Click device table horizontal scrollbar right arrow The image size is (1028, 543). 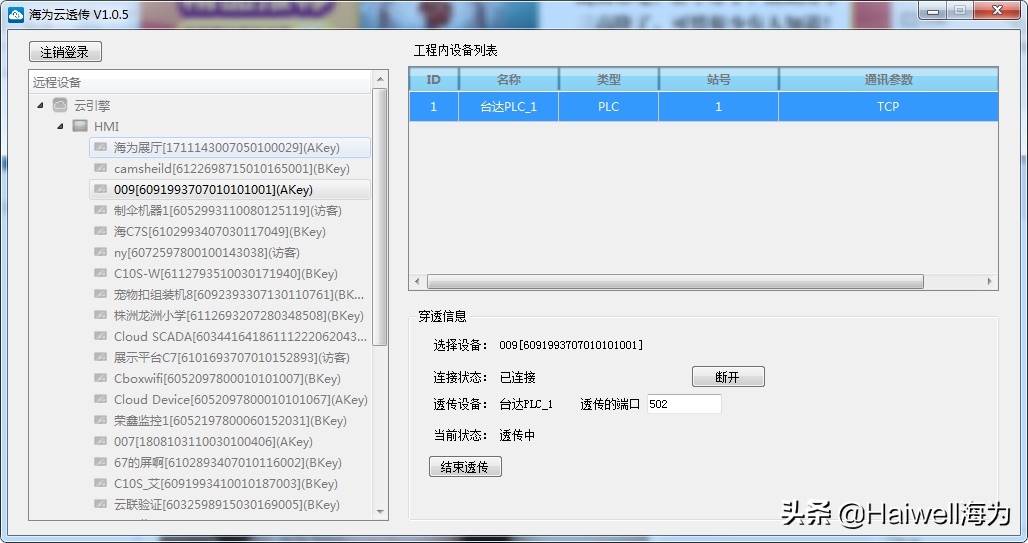coord(990,281)
